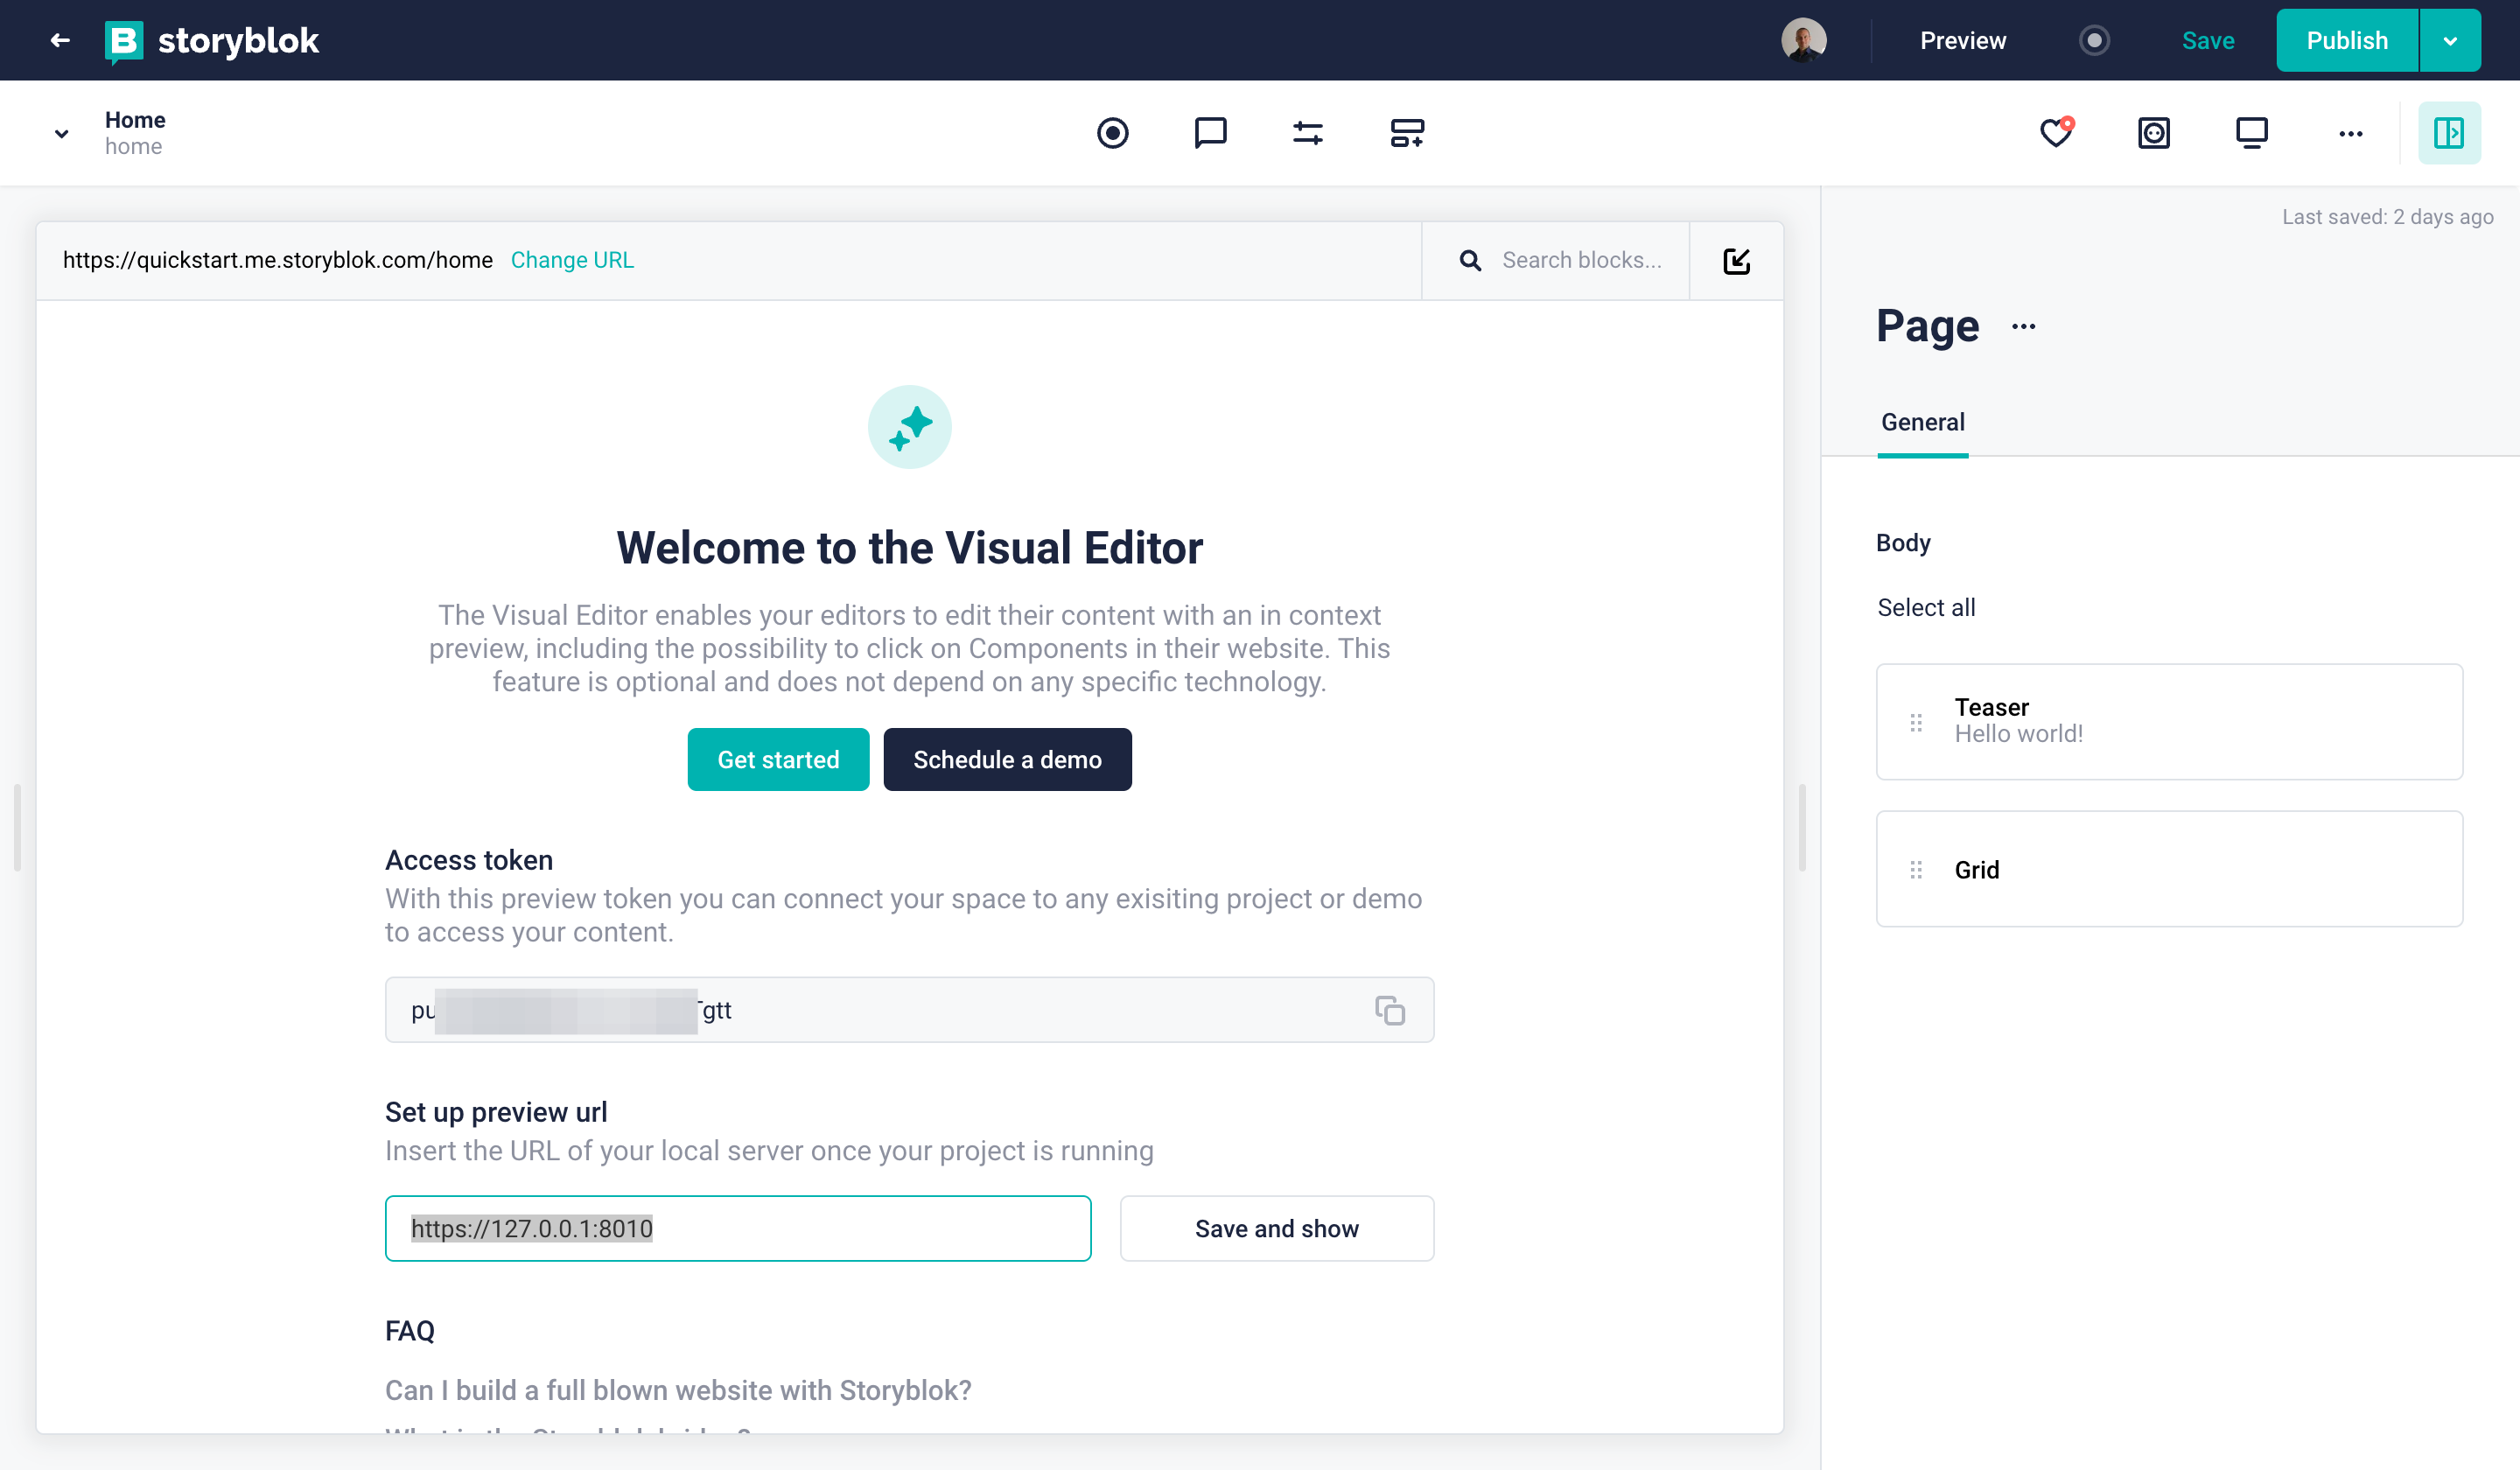
Task: Publish the story
Action: (x=2346, y=40)
